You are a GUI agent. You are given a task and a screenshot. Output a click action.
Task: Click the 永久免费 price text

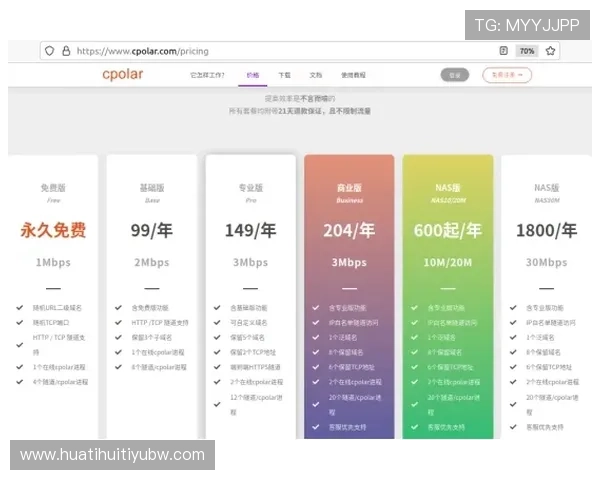(x=53, y=230)
